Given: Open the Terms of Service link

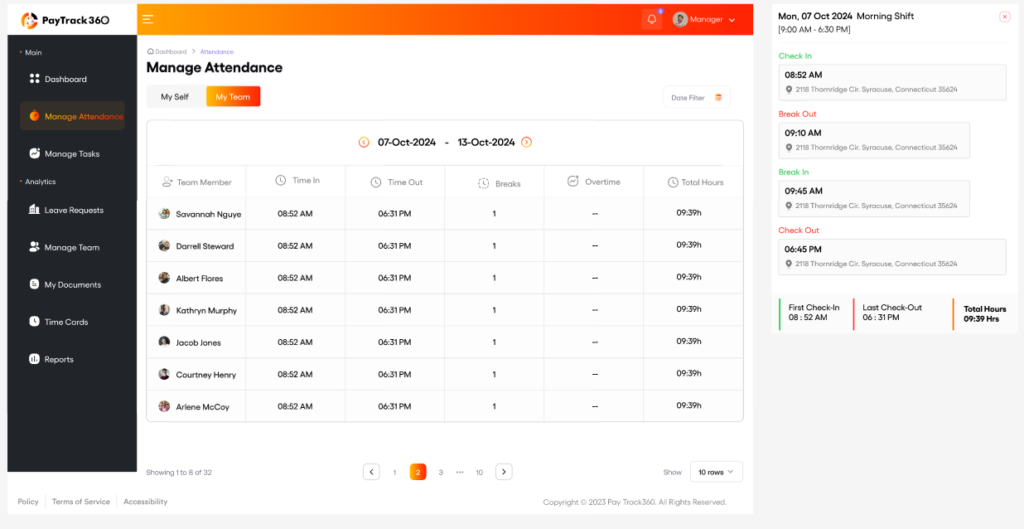Looking at the screenshot, I should pos(81,502).
